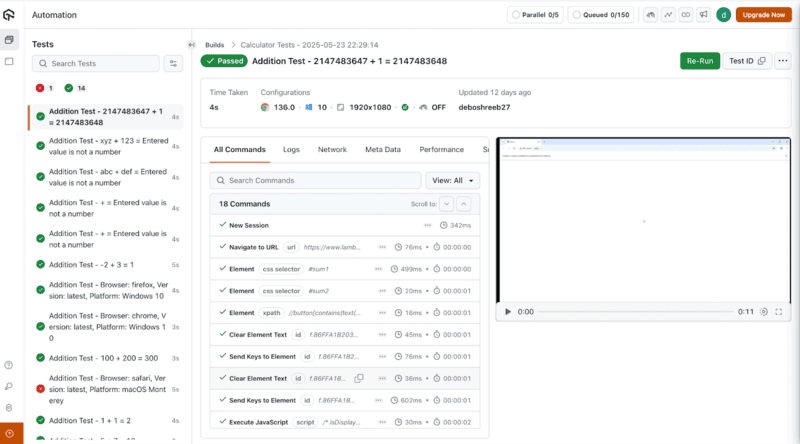
Task: Play the test recording video
Action: click(508, 312)
